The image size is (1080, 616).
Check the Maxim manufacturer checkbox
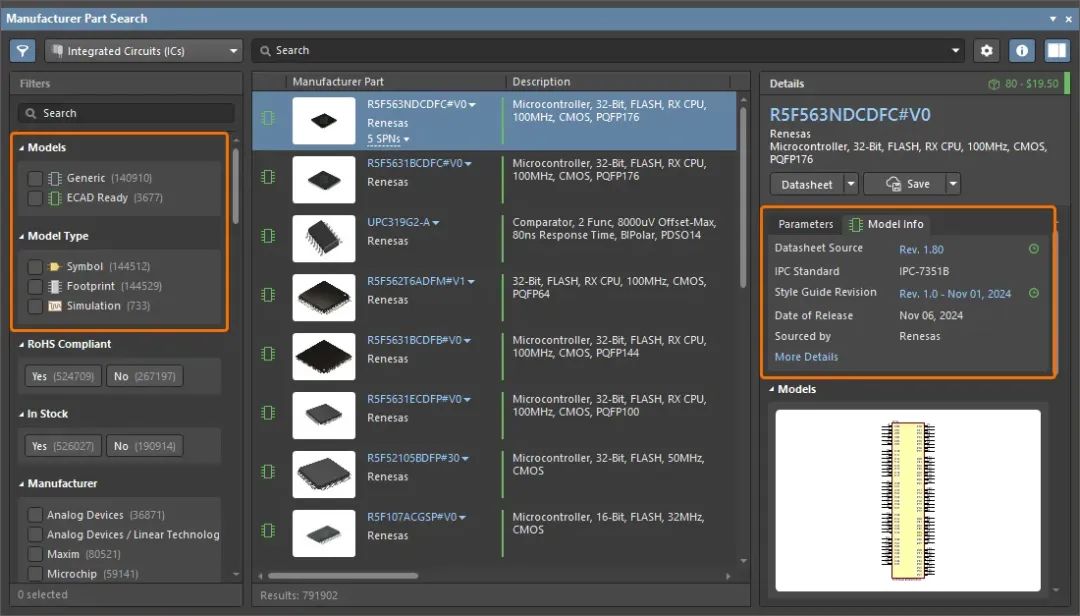point(35,554)
